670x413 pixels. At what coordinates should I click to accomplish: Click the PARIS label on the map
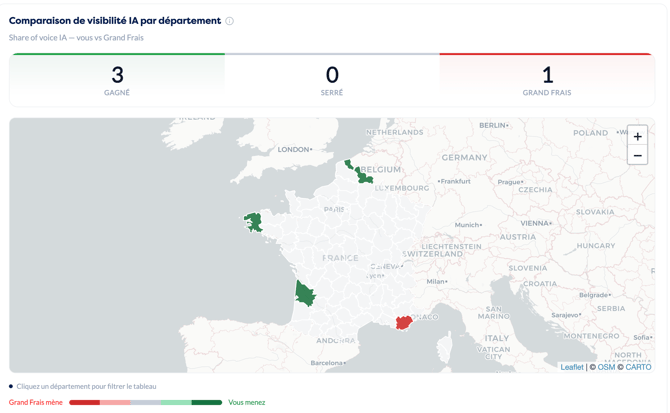[334, 210]
